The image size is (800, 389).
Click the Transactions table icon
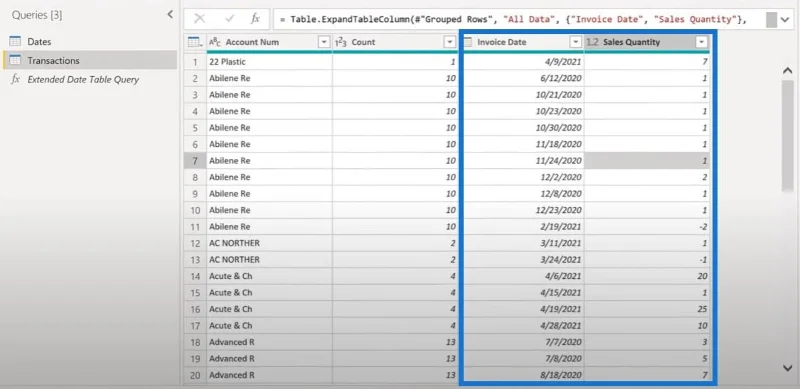(x=15, y=60)
